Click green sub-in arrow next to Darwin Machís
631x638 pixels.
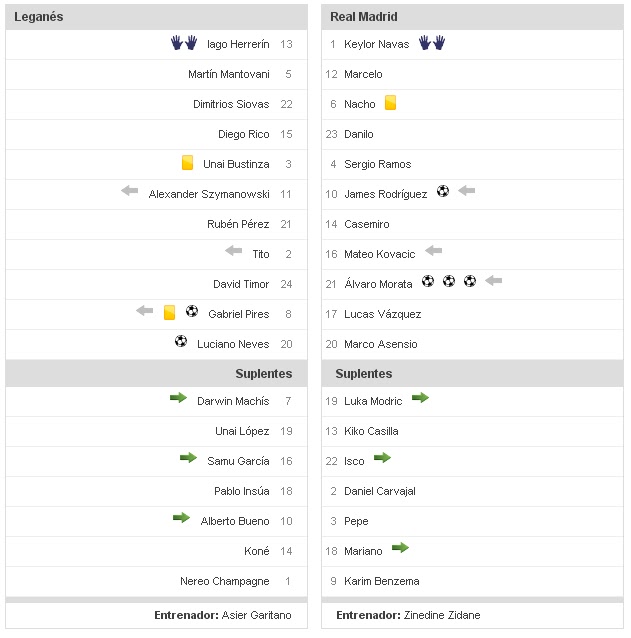[178, 398]
